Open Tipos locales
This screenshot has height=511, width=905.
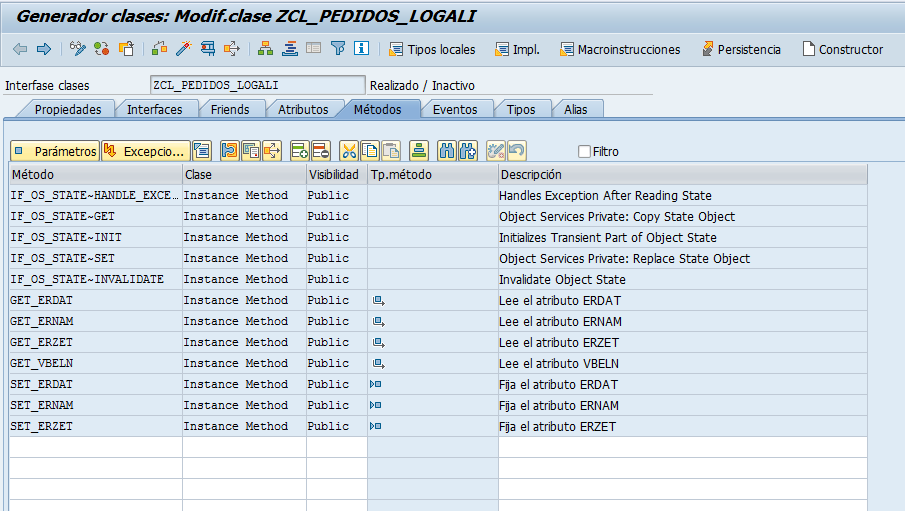(x=432, y=50)
